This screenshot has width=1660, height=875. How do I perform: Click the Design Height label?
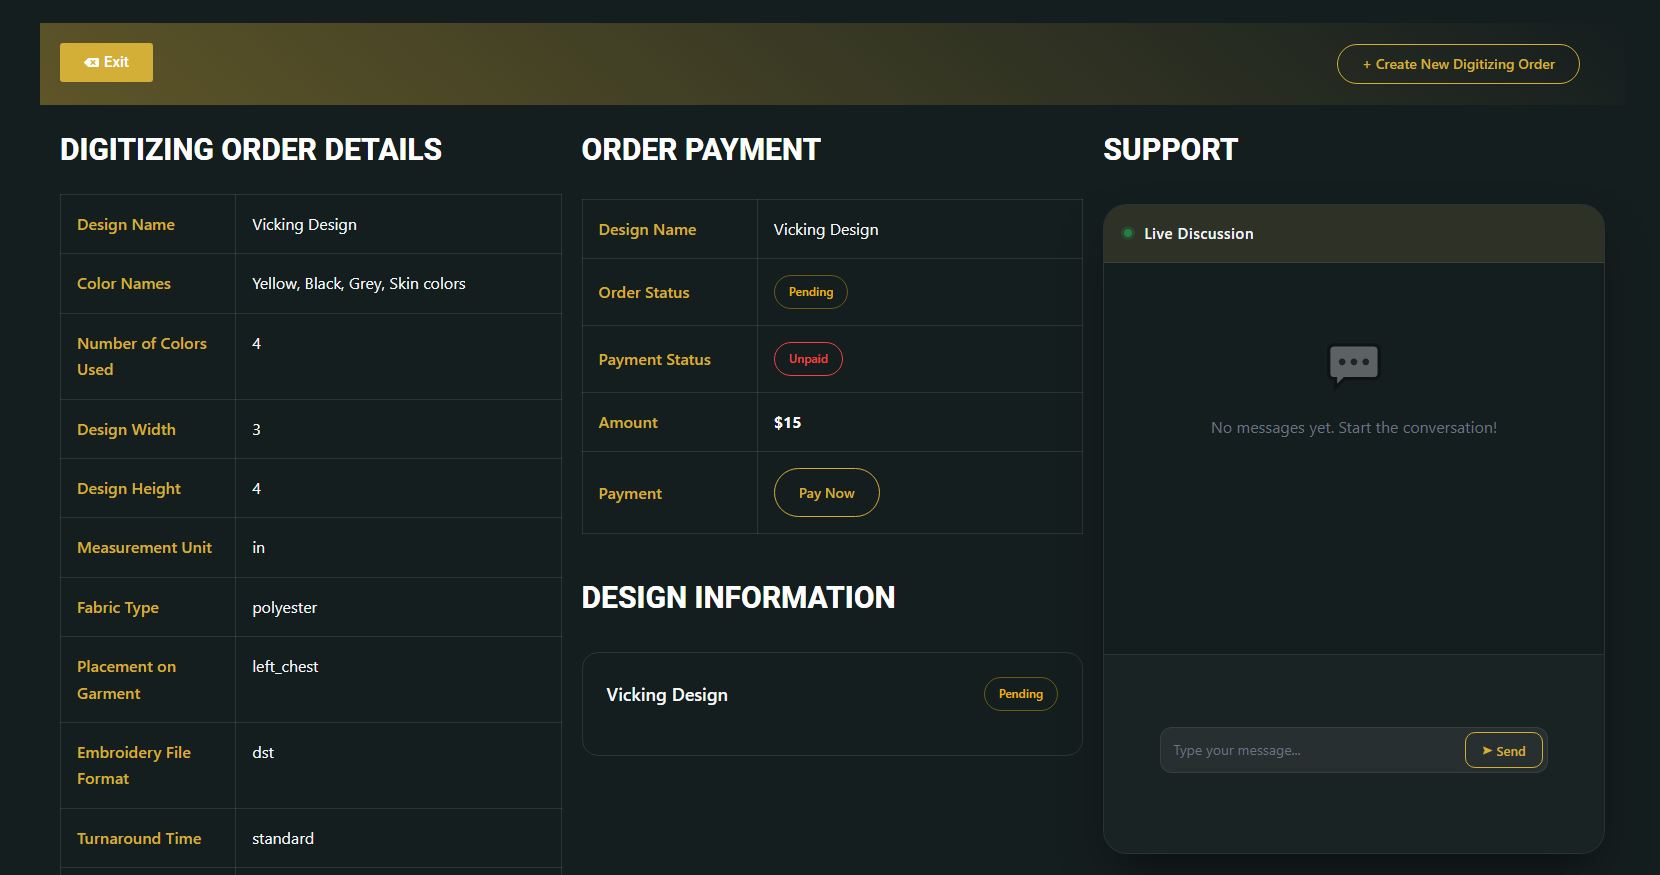click(129, 489)
